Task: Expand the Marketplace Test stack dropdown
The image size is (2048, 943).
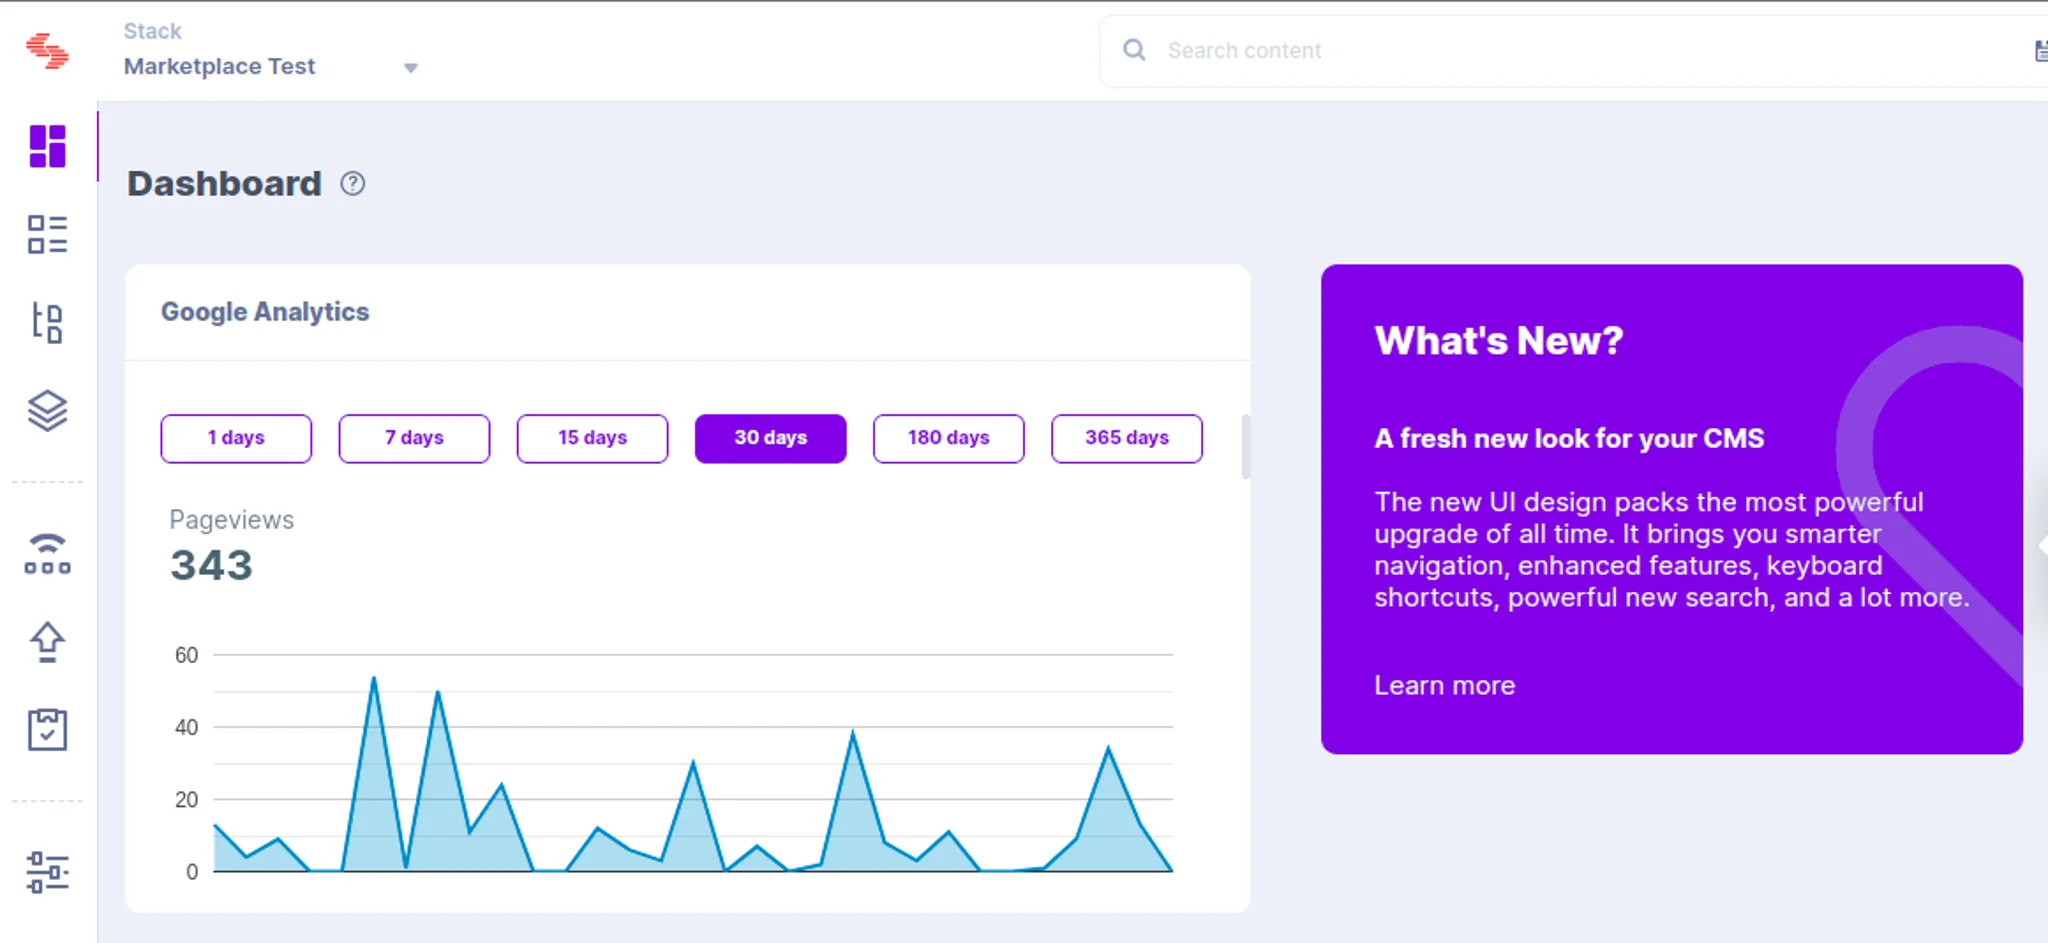Action: (410, 68)
